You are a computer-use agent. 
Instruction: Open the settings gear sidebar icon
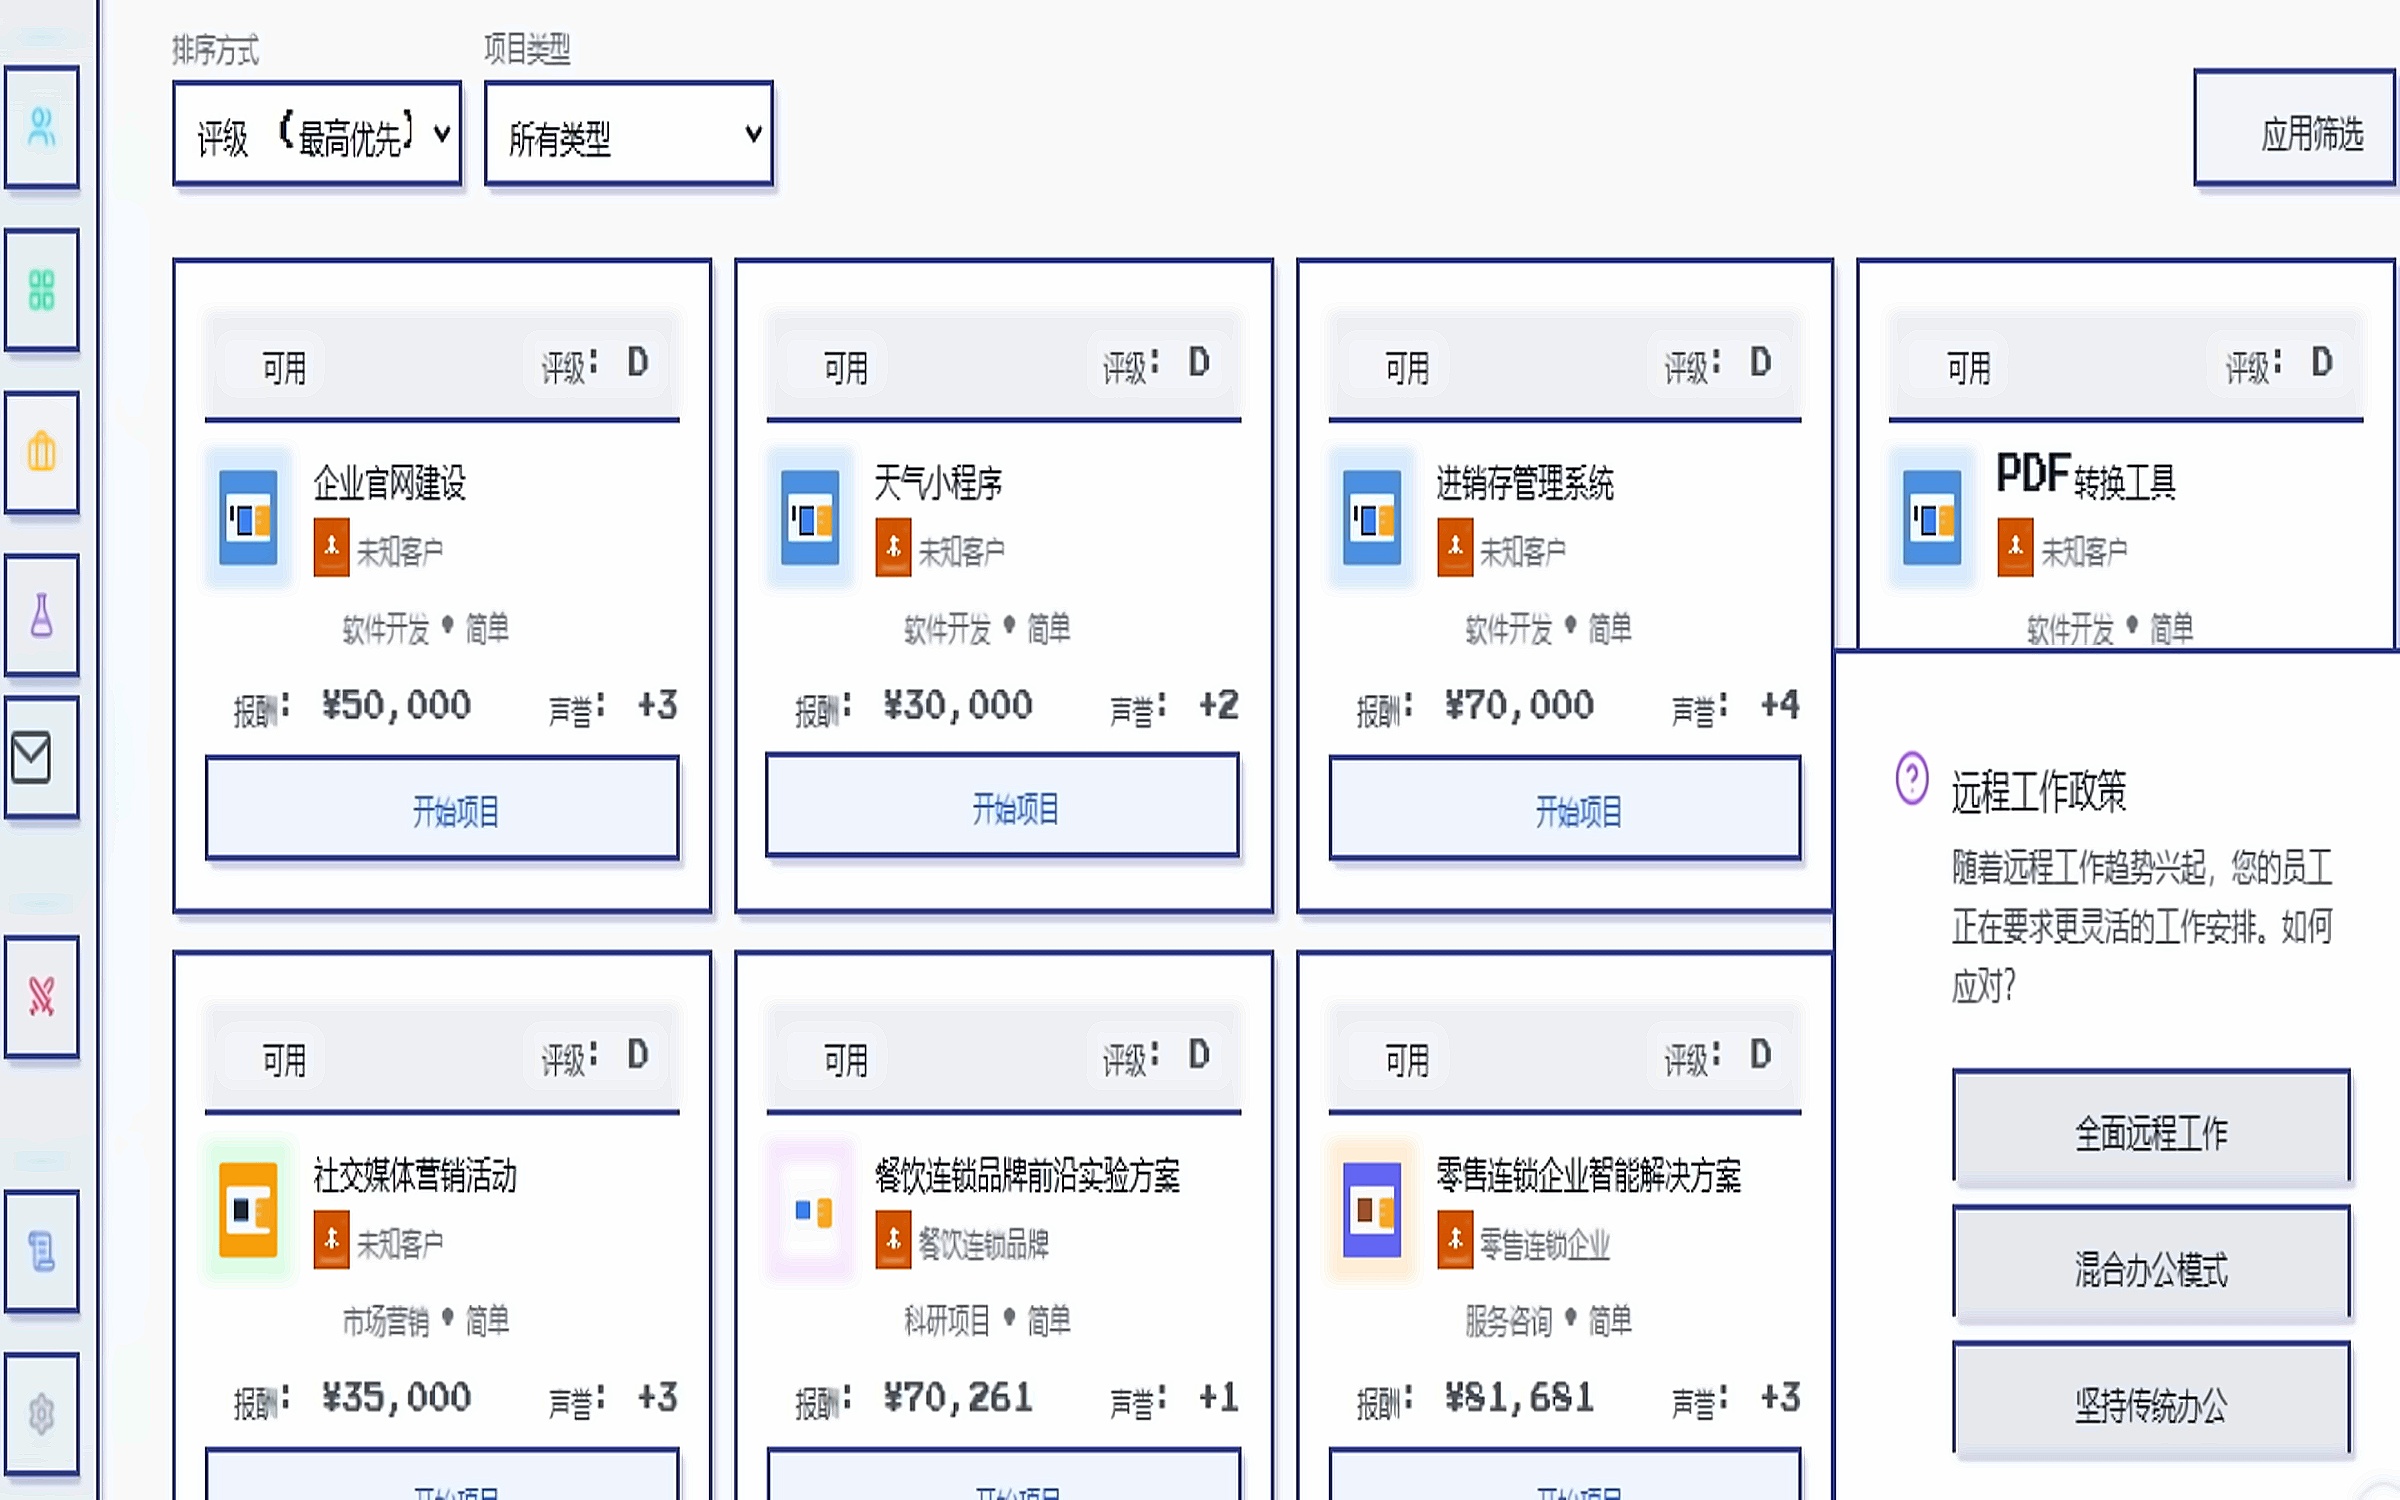[x=41, y=1414]
